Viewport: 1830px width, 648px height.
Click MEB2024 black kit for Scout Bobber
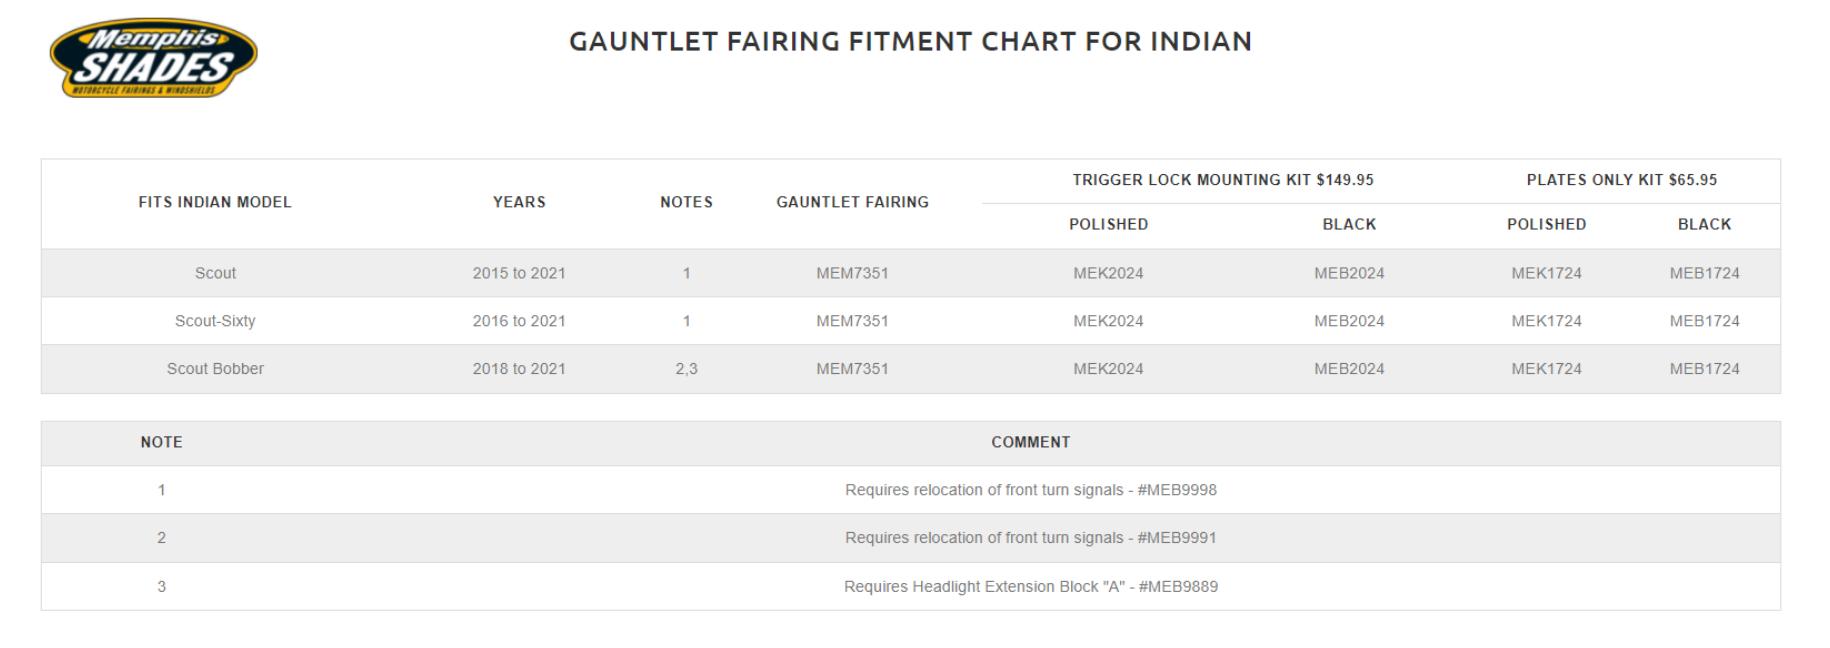pos(1349,369)
